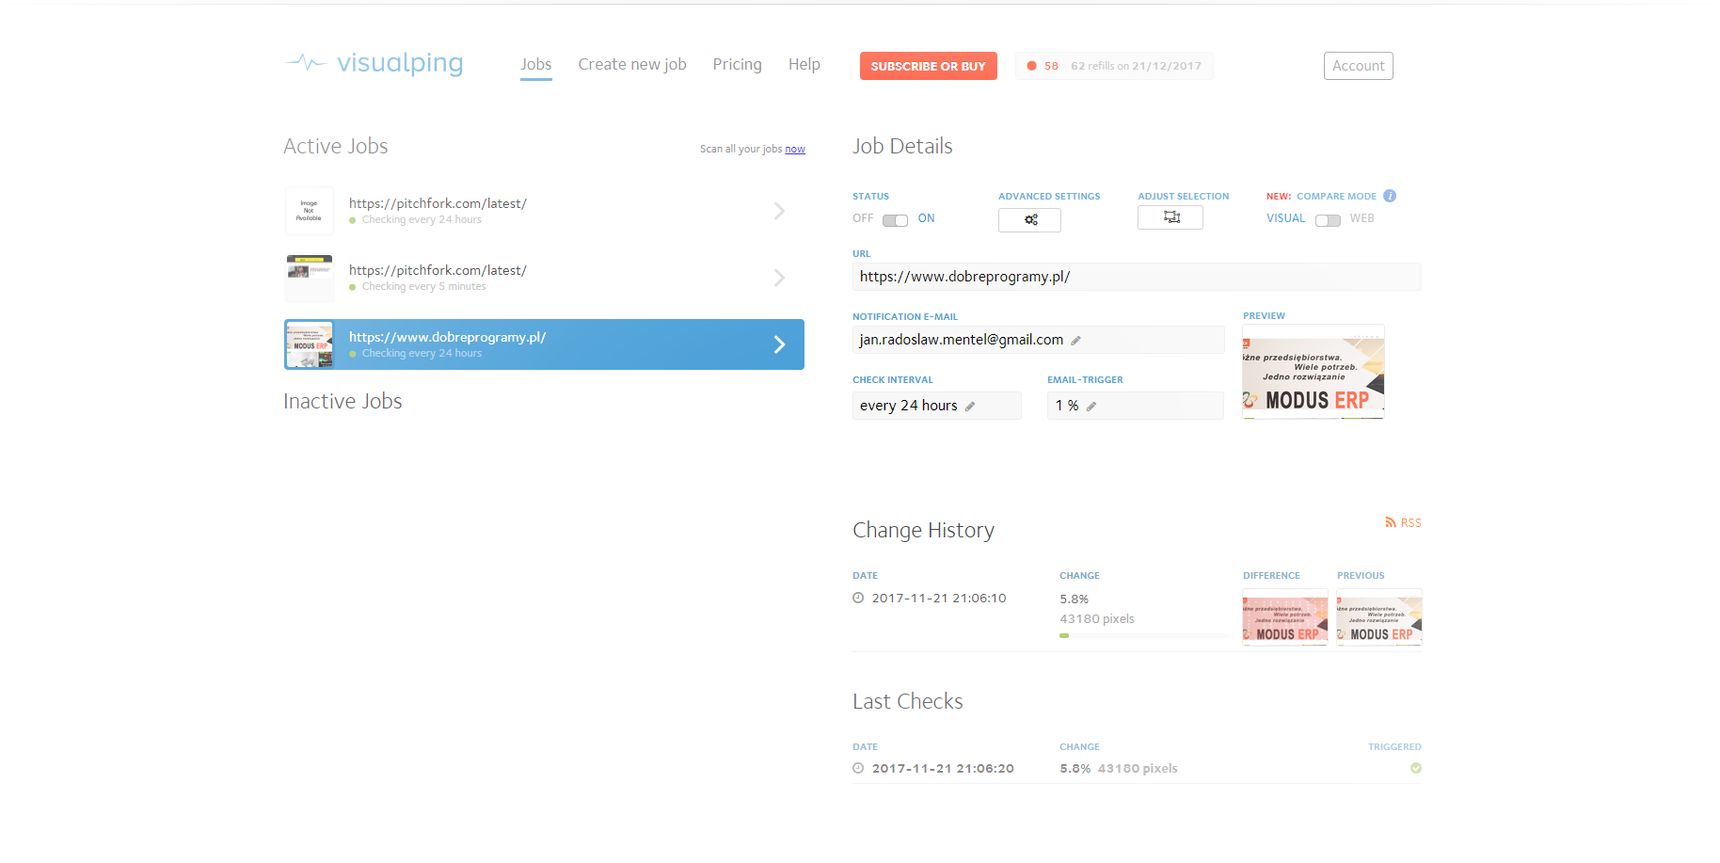Click the 1 % email-trigger field

1135,405
